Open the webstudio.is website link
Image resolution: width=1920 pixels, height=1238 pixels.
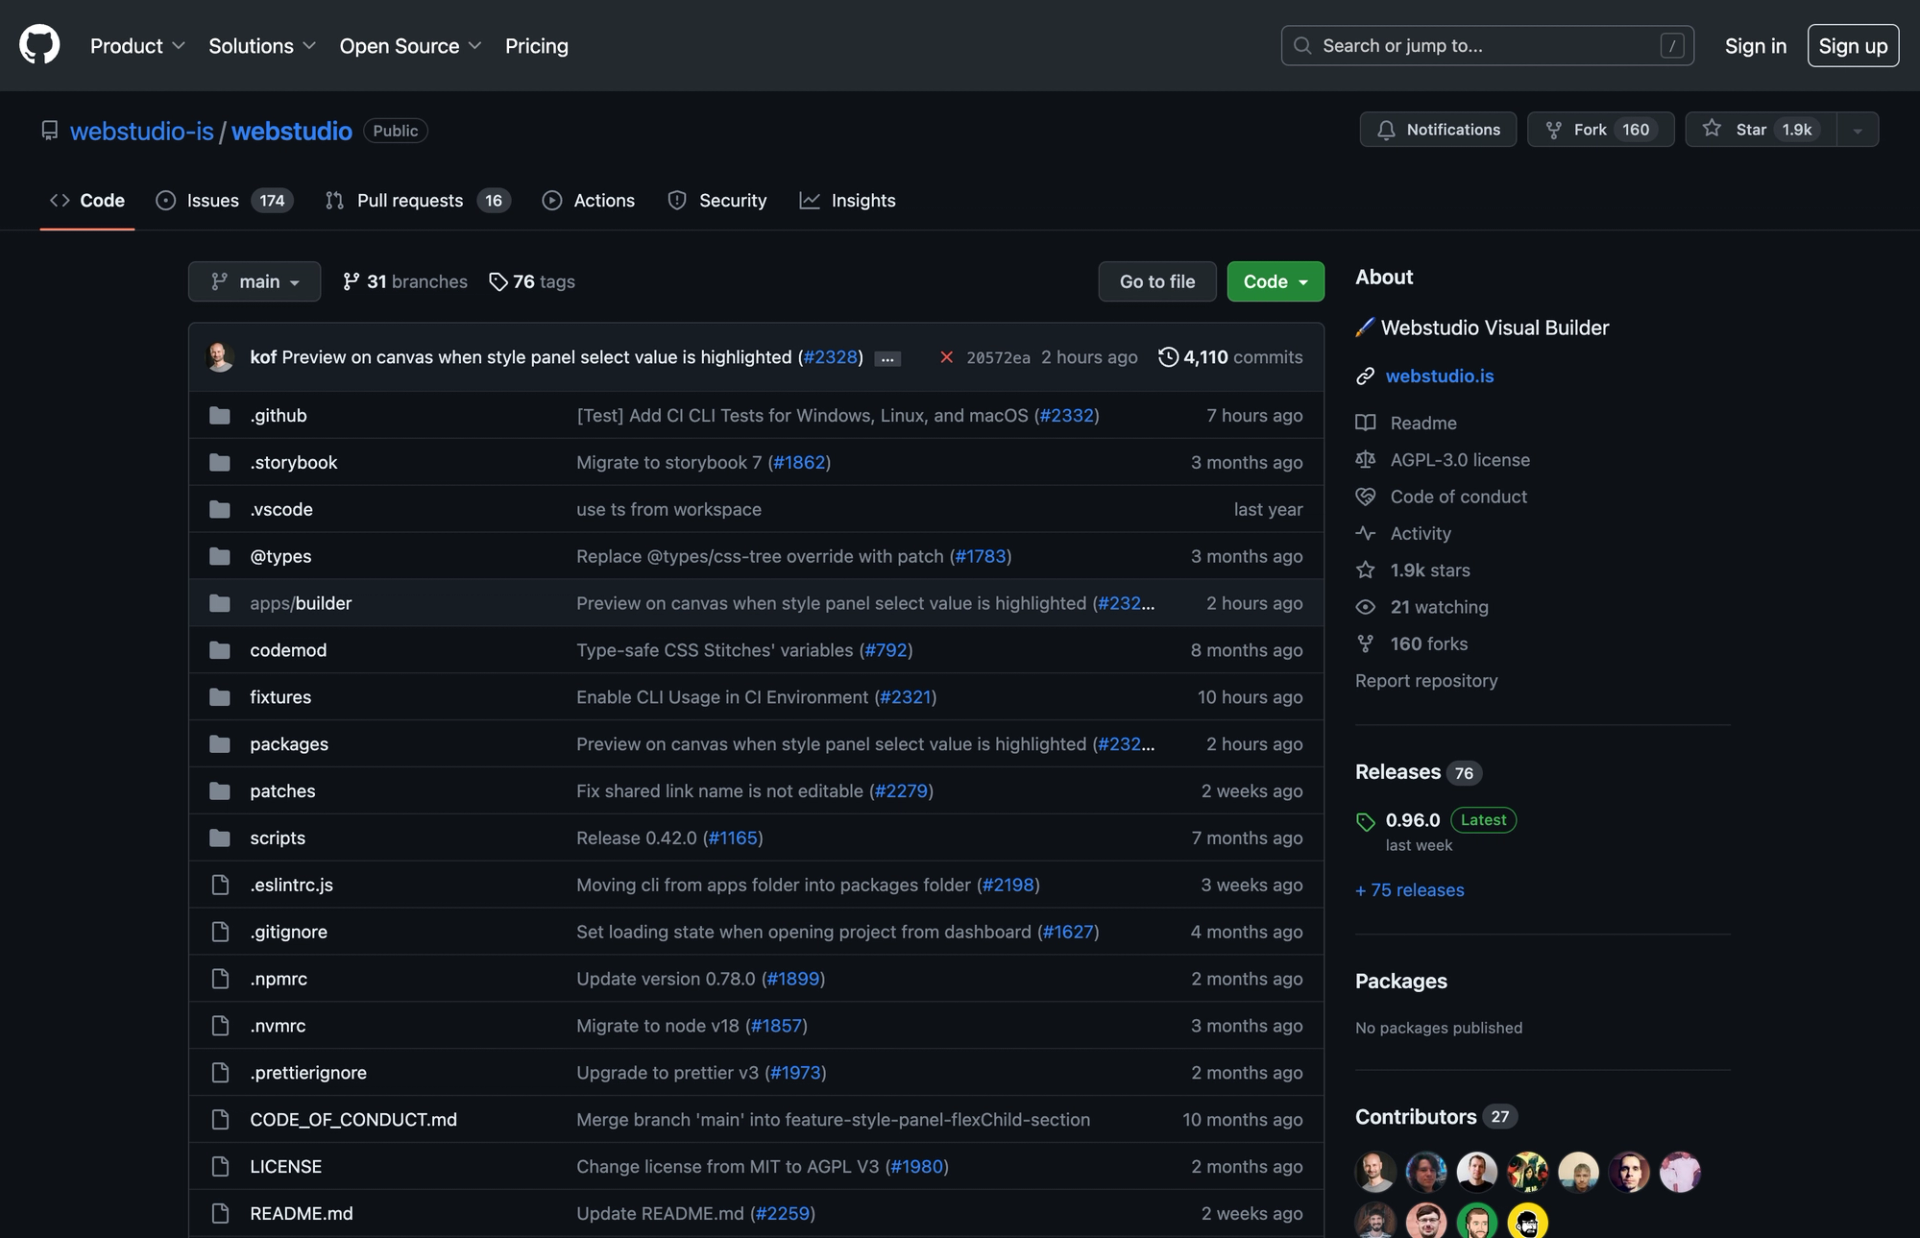[1439, 376]
